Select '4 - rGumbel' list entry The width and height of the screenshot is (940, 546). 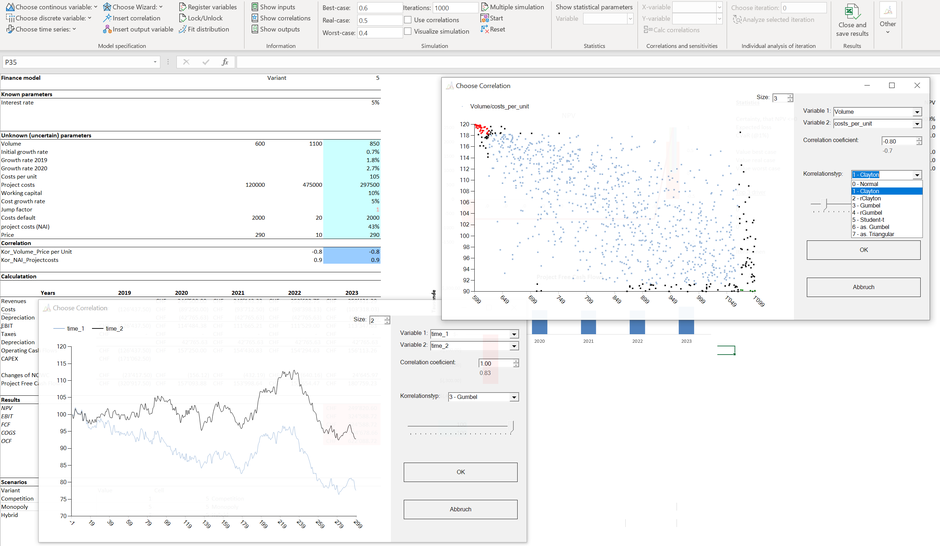pos(887,213)
